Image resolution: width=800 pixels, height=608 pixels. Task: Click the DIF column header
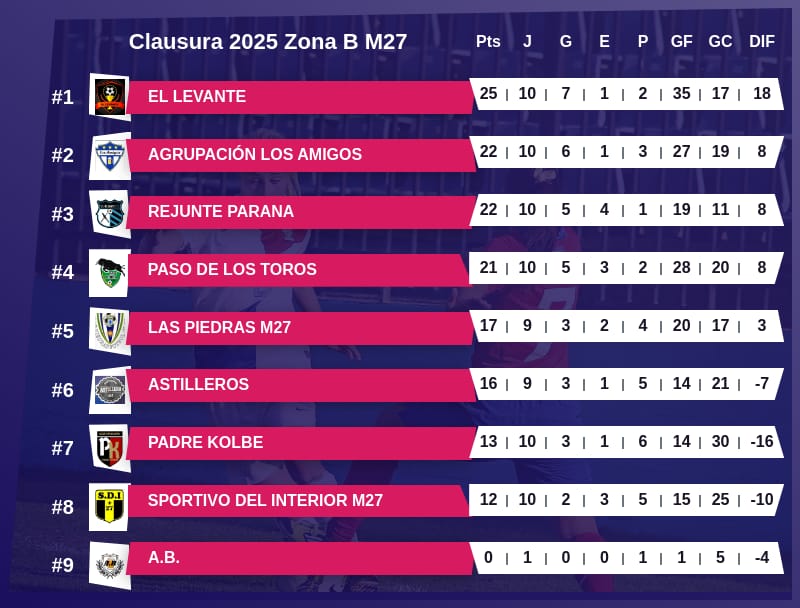tap(762, 42)
